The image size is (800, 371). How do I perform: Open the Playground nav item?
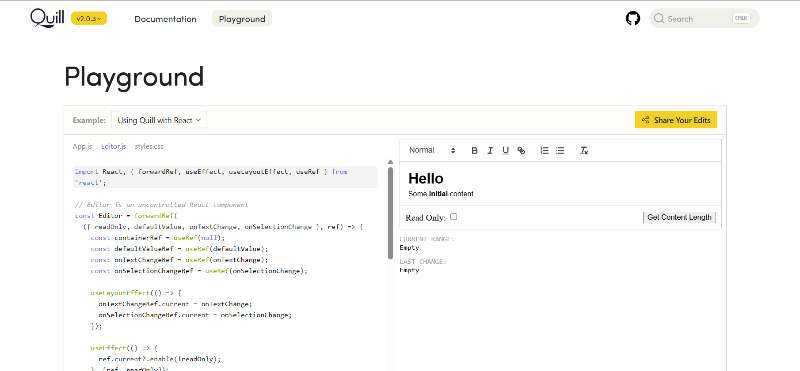click(x=242, y=19)
